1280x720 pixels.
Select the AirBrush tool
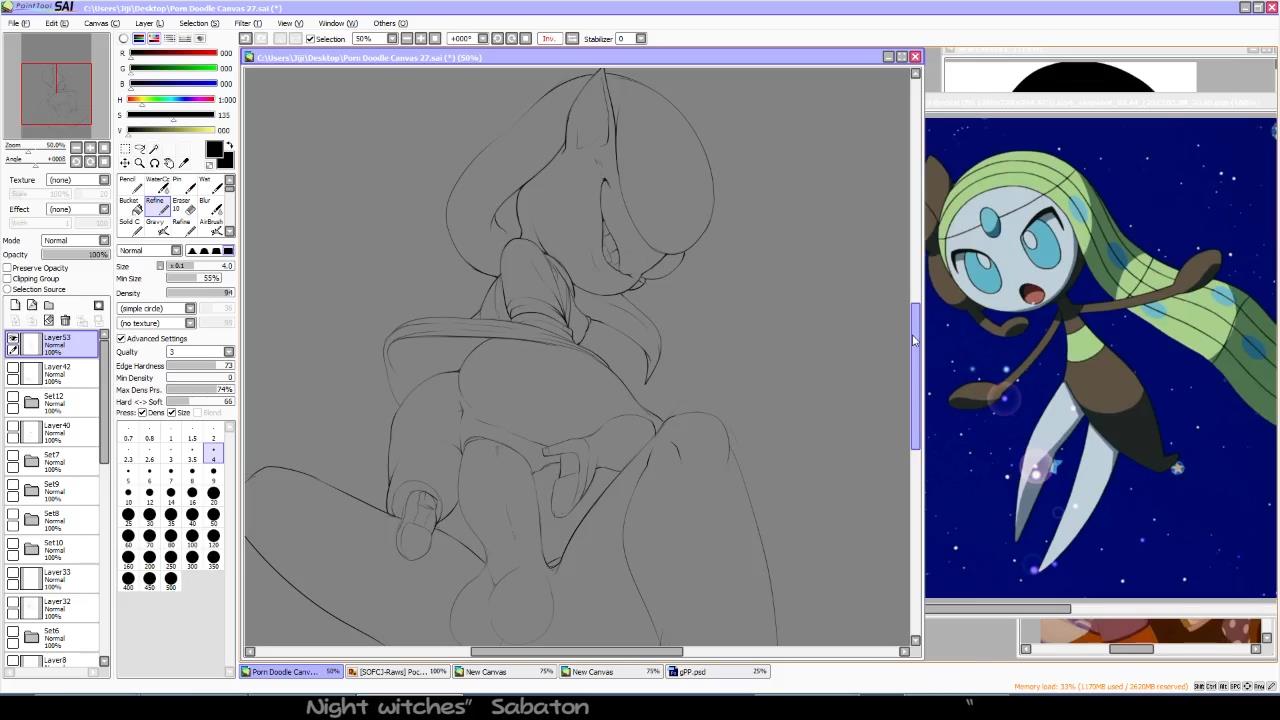(x=210, y=226)
